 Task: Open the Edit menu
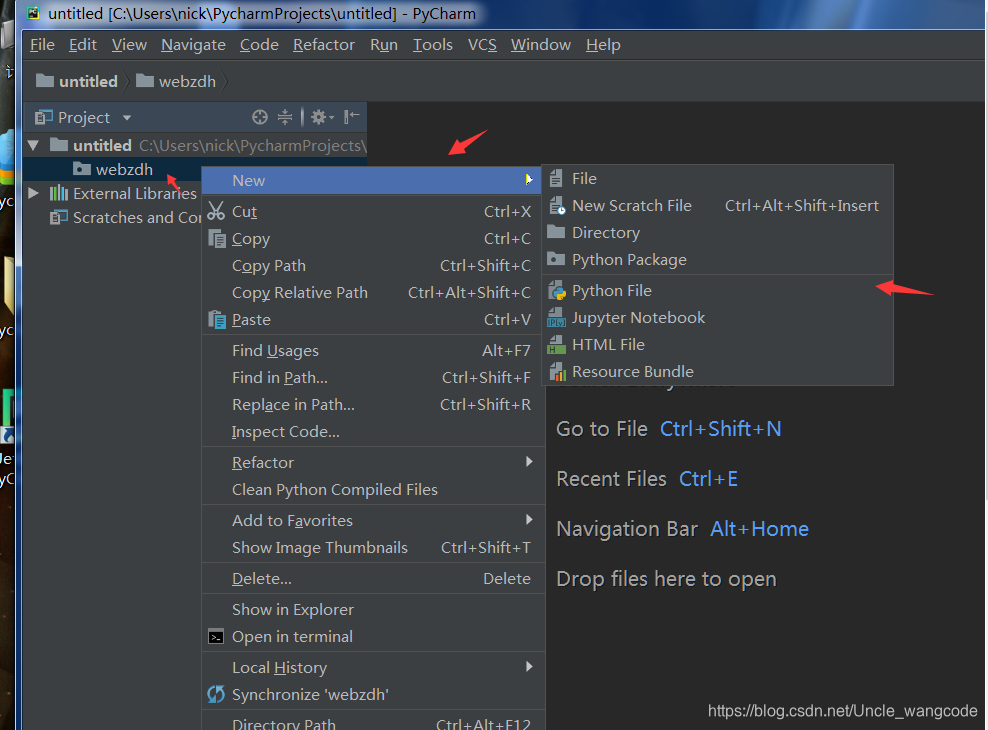click(x=83, y=45)
